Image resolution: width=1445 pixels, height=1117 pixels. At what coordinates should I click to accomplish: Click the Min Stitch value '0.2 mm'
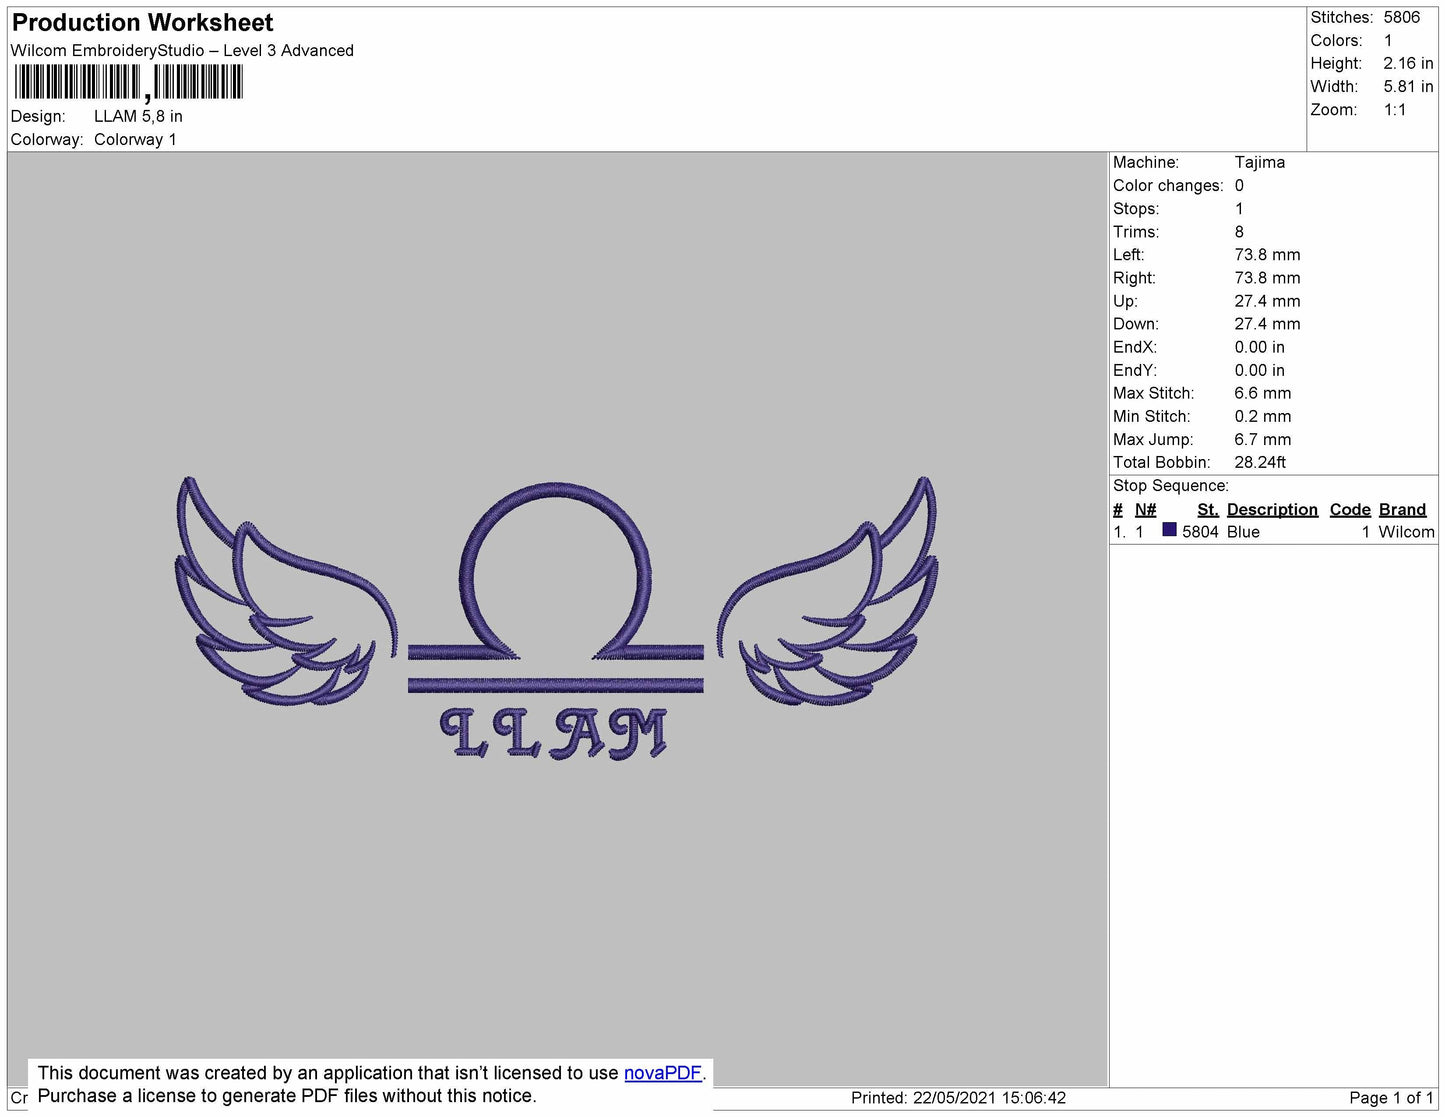pyautogui.click(x=1263, y=416)
